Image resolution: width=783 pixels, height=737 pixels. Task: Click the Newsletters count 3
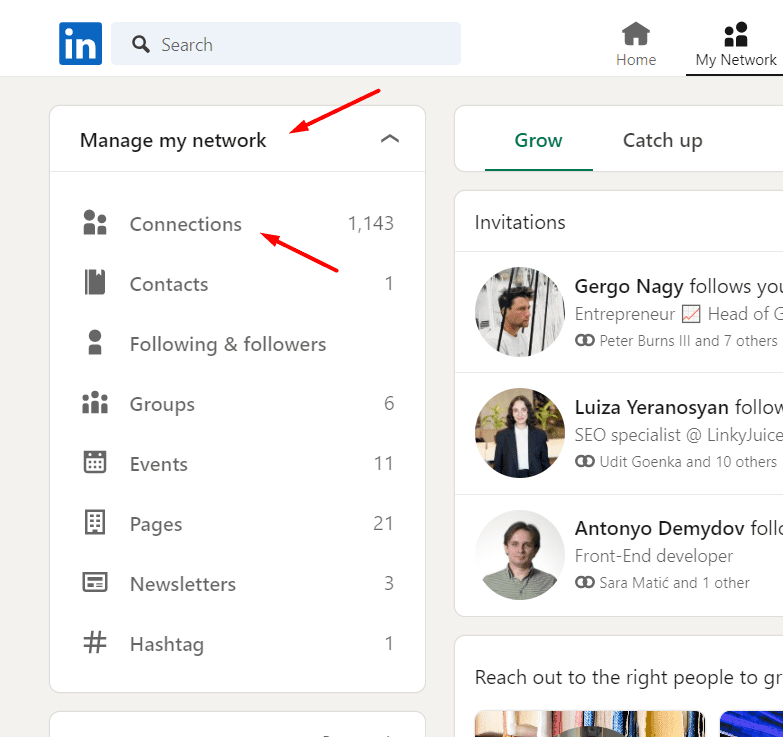[389, 583]
